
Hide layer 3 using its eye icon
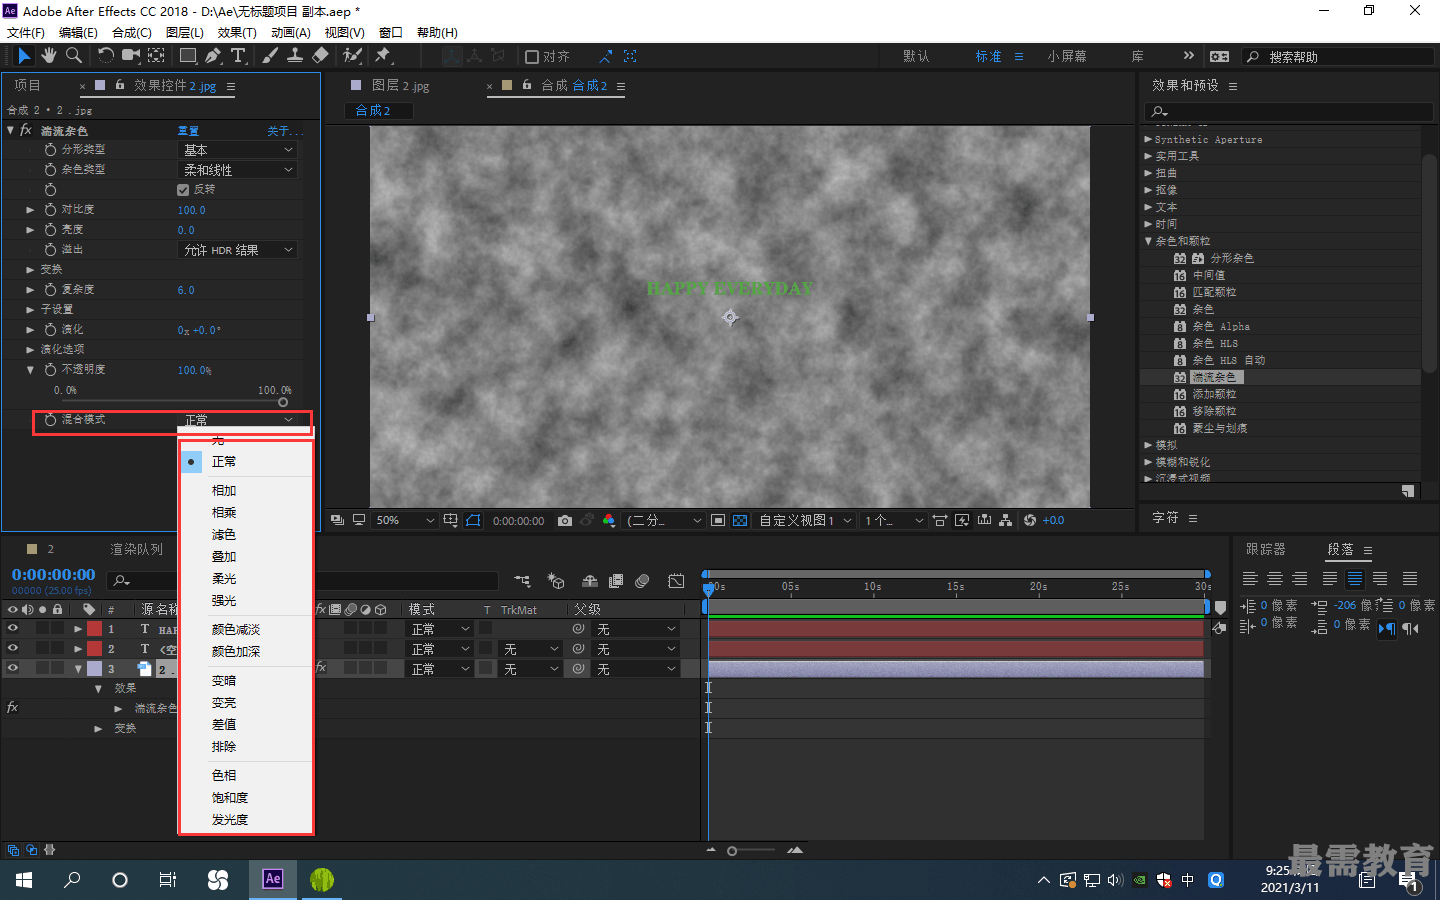(13, 669)
